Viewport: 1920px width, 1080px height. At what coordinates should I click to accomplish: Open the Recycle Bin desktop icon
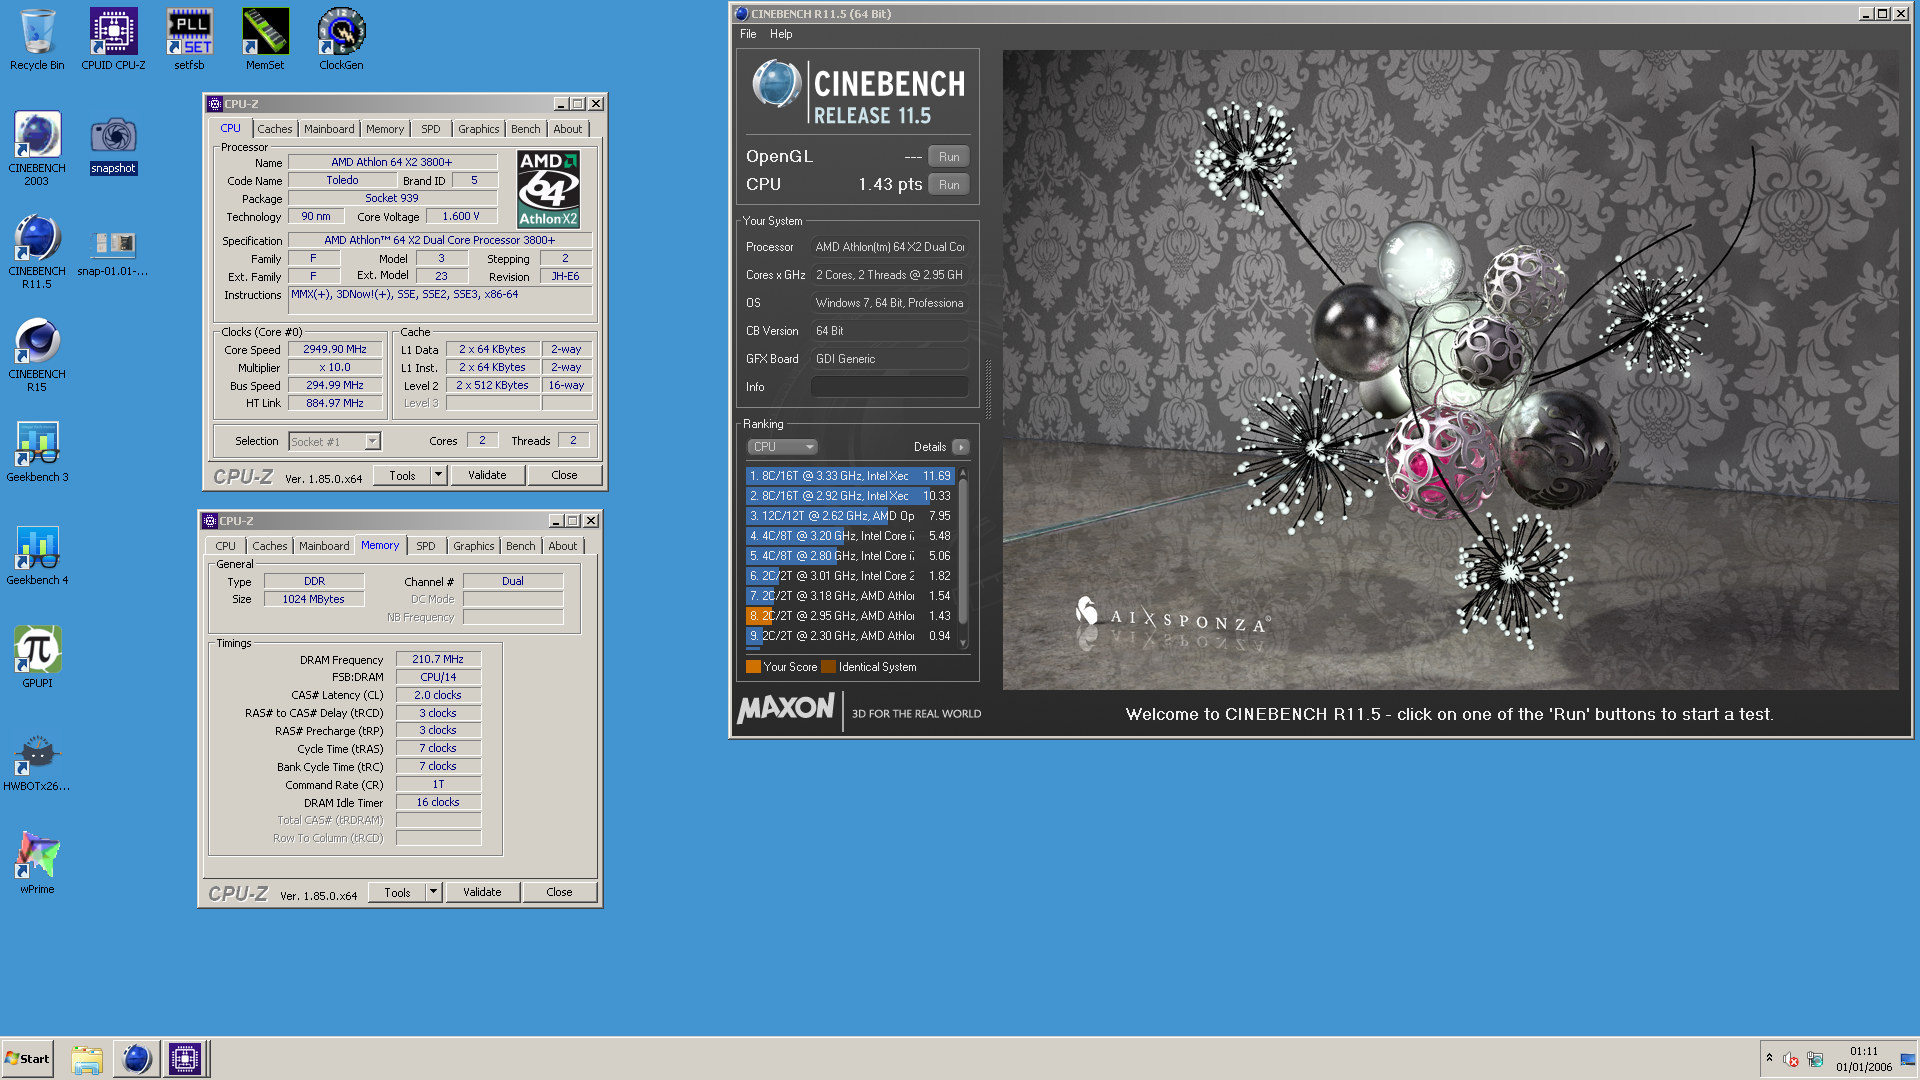[37, 40]
